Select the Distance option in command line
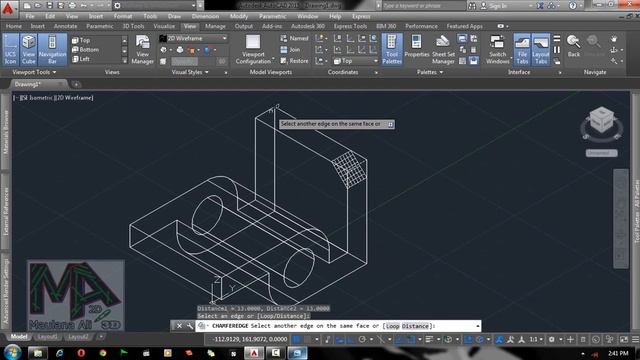This screenshot has height=360, width=640. coord(415,326)
